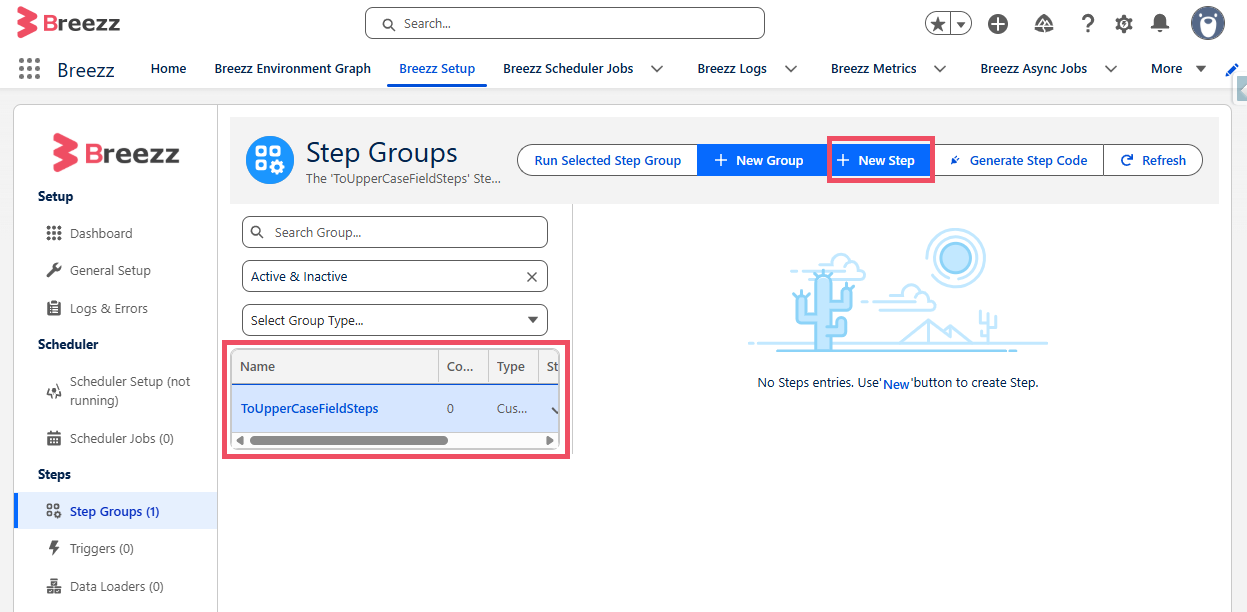This screenshot has width=1247, height=612.
Task: Click the table scroll left arrow
Action: (238, 440)
